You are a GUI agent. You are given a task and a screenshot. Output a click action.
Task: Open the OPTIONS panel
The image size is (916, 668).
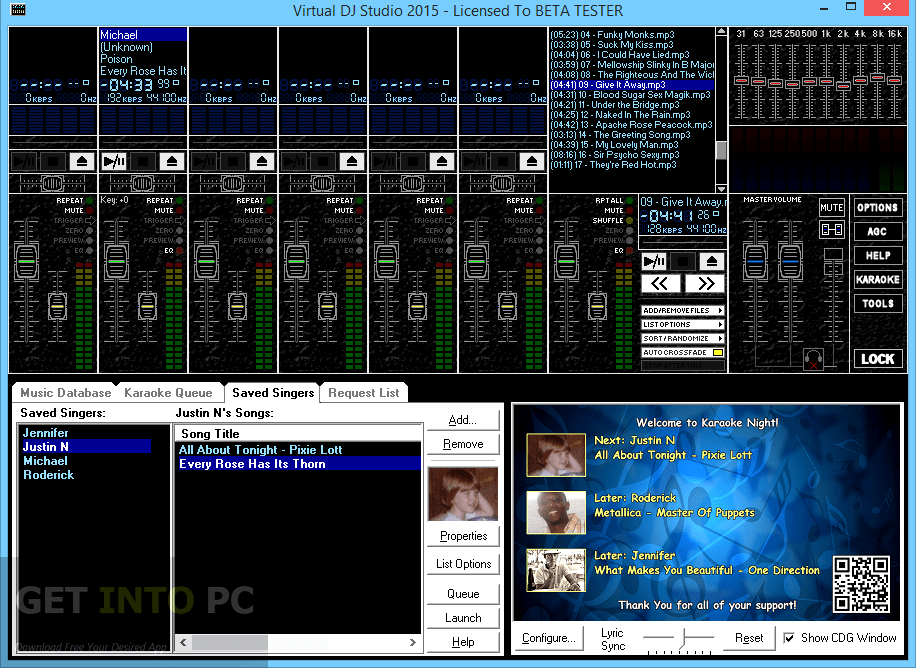point(877,207)
